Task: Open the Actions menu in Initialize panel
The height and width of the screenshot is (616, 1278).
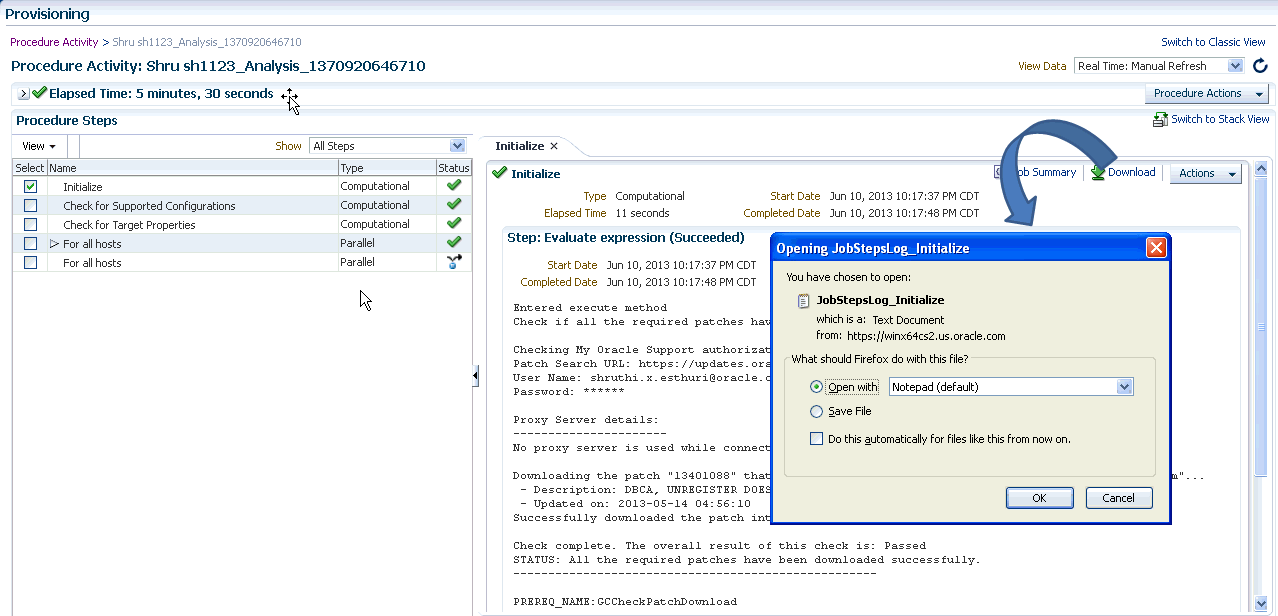Action: click(1204, 174)
